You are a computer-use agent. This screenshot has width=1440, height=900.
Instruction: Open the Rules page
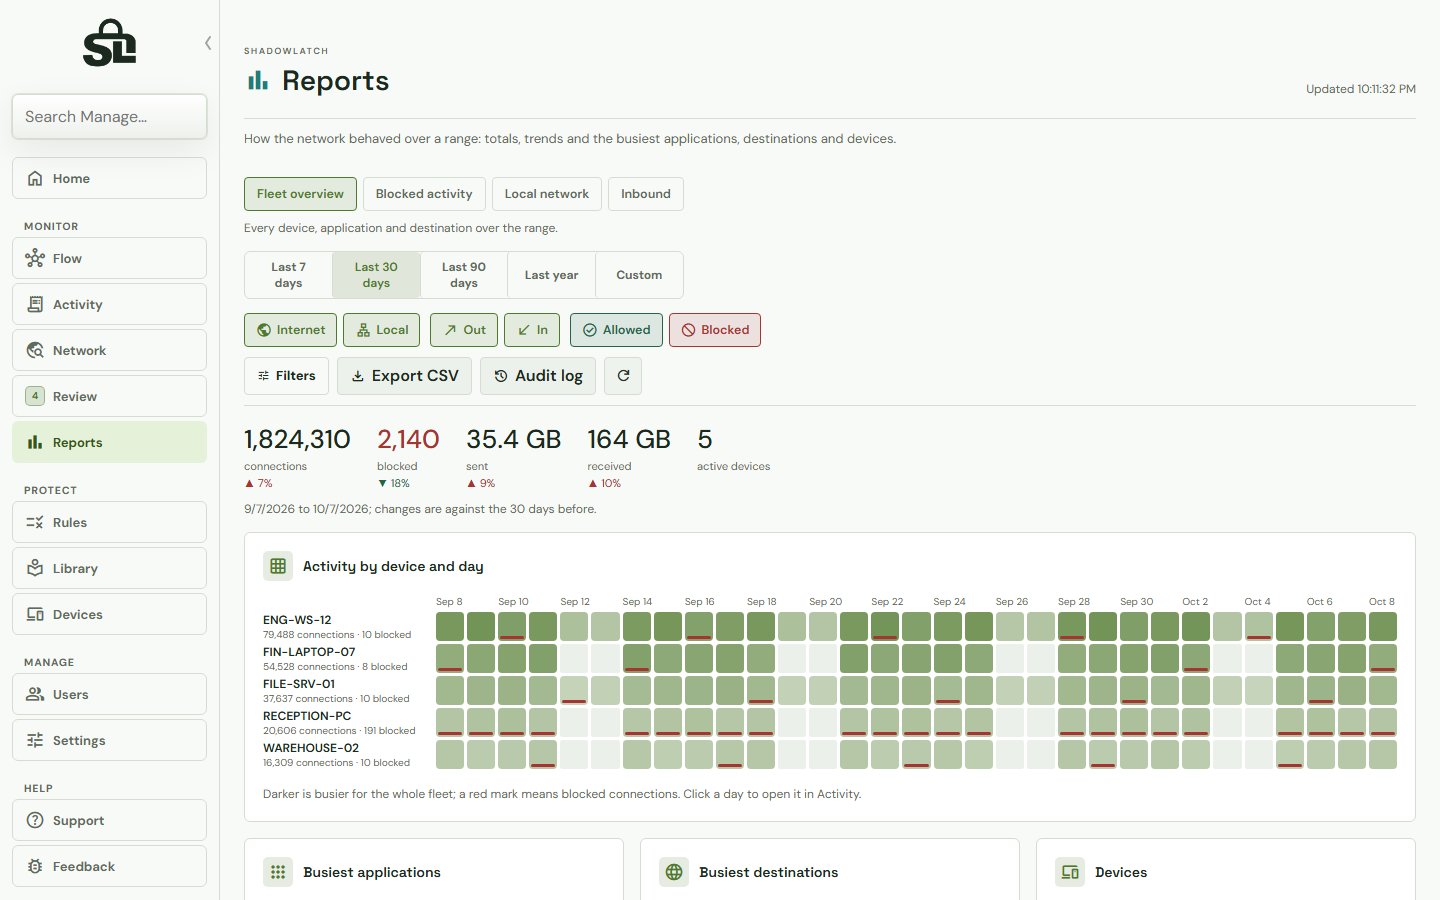tap(109, 522)
